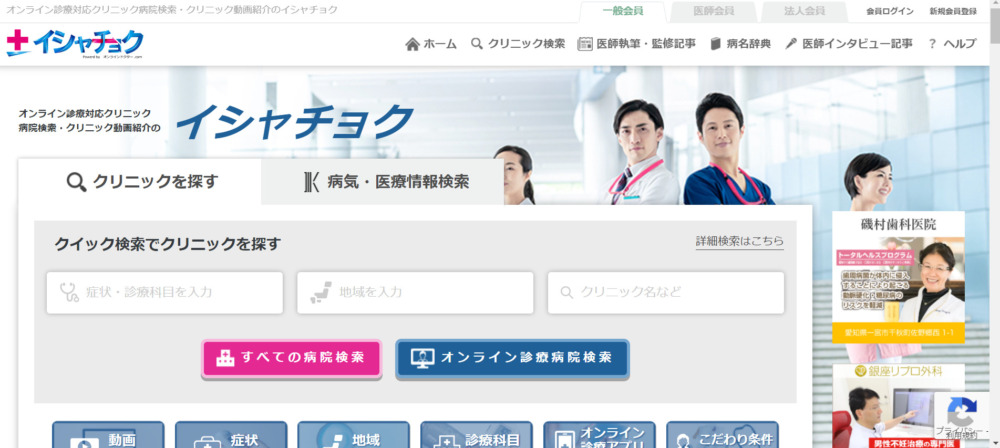Focus the 症状・診療科目を入力 field
1000x448 pixels.
coord(165,293)
